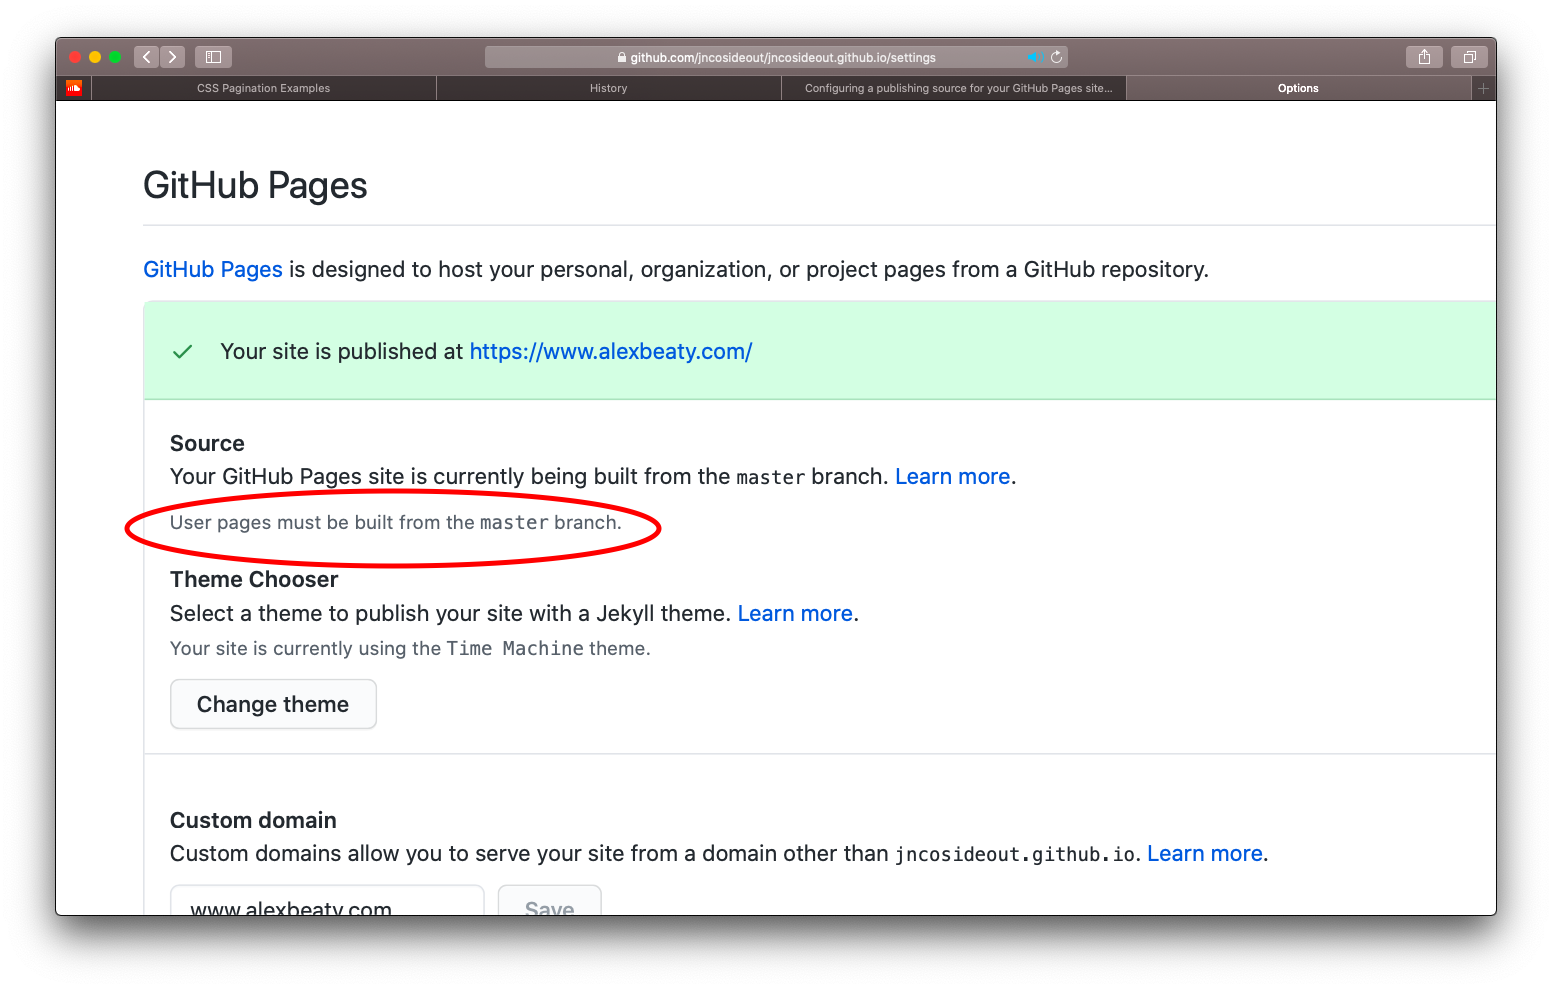Click the 'Your site is currently using the Time Machine theme' text
The width and height of the screenshot is (1552, 989).
(410, 648)
